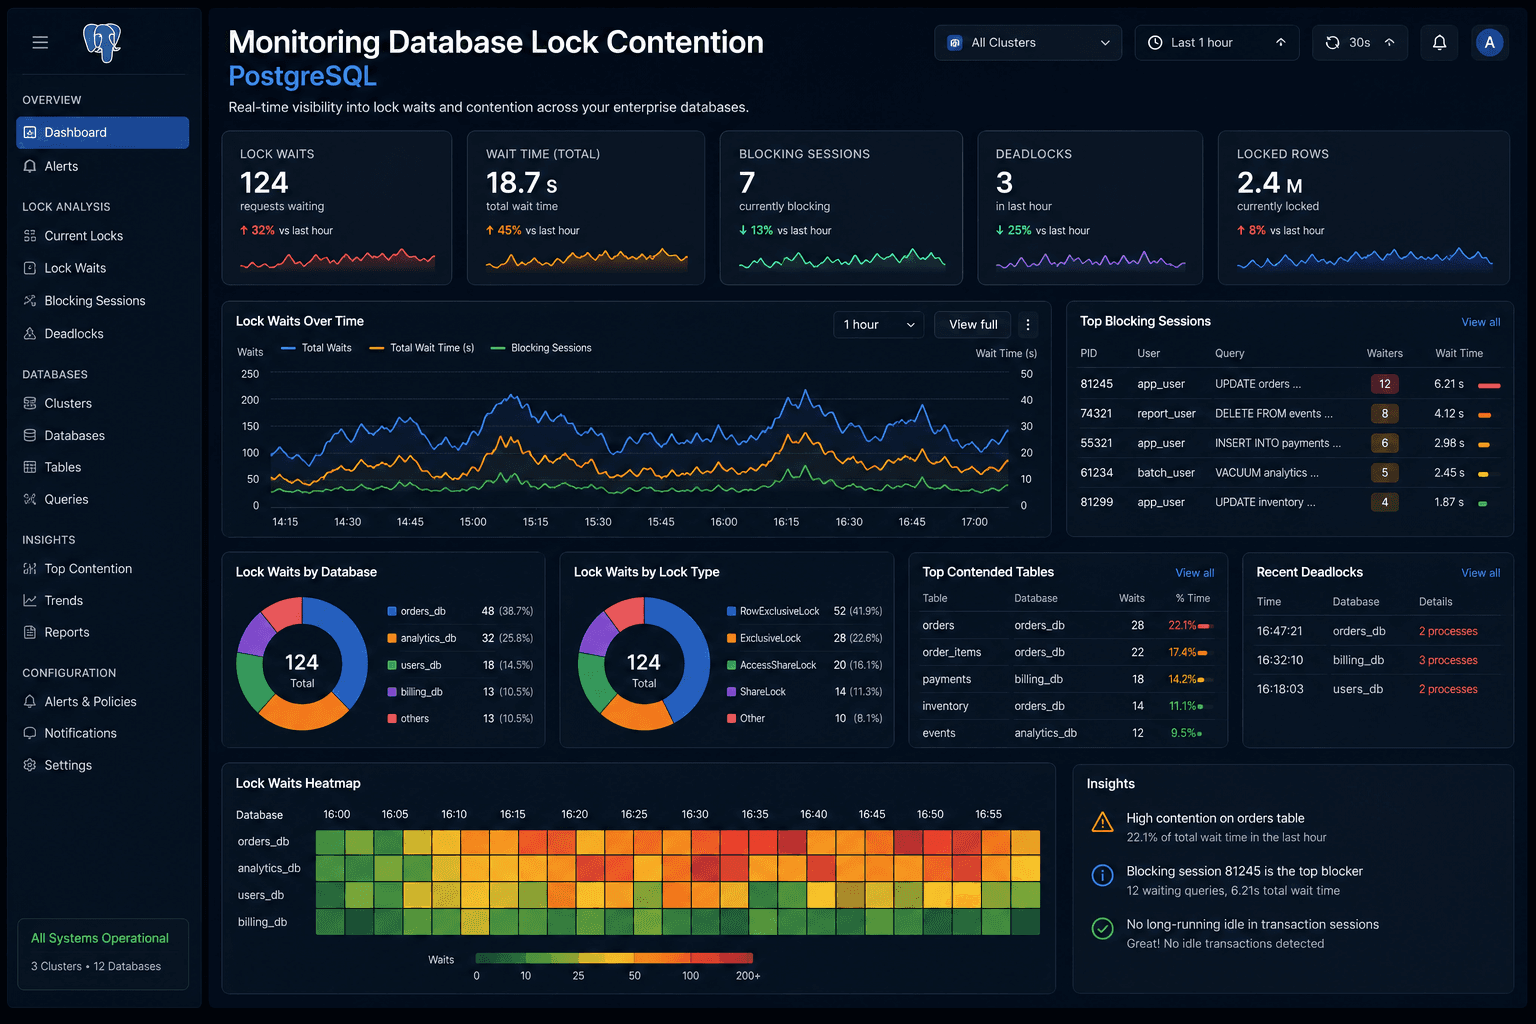Click the Trends chart icon in the sidebar
Viewport: 1536px width, 1024px height.
[30, 600]
